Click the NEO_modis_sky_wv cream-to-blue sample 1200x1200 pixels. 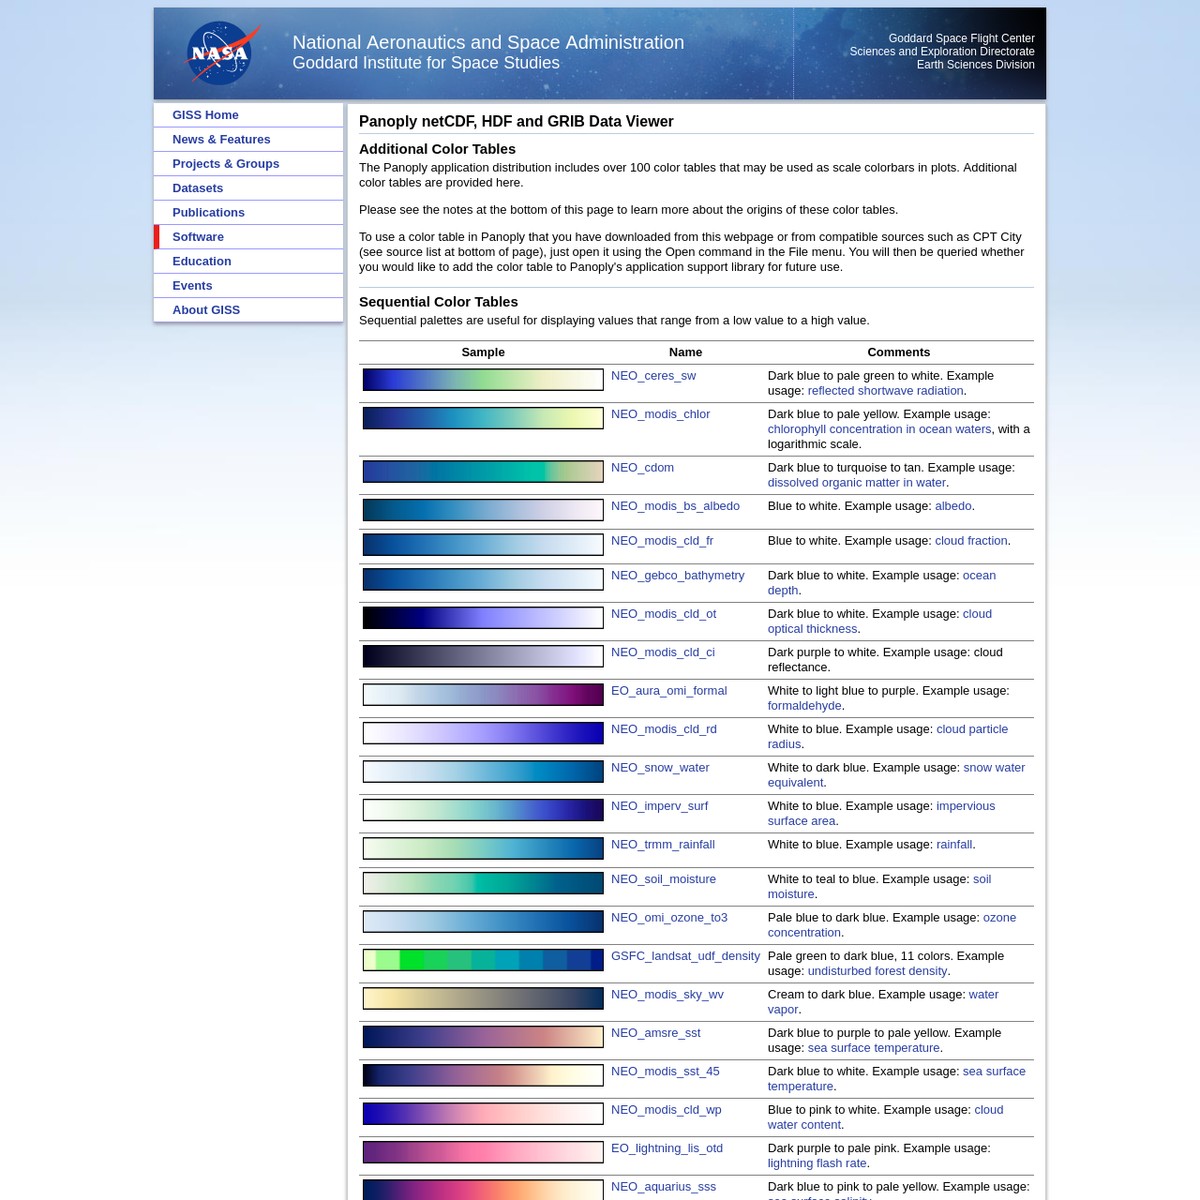tap(483, 999)
